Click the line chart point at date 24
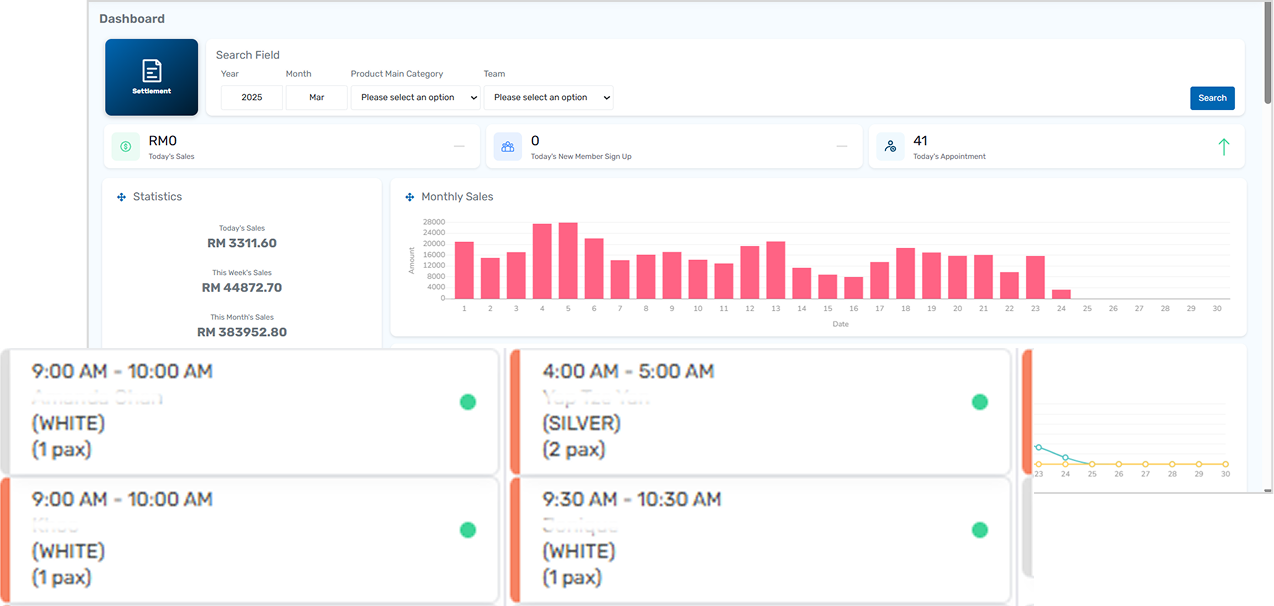Viewport: 1274px width, 606px height. pyautogui.click(x=1065, y=458)
